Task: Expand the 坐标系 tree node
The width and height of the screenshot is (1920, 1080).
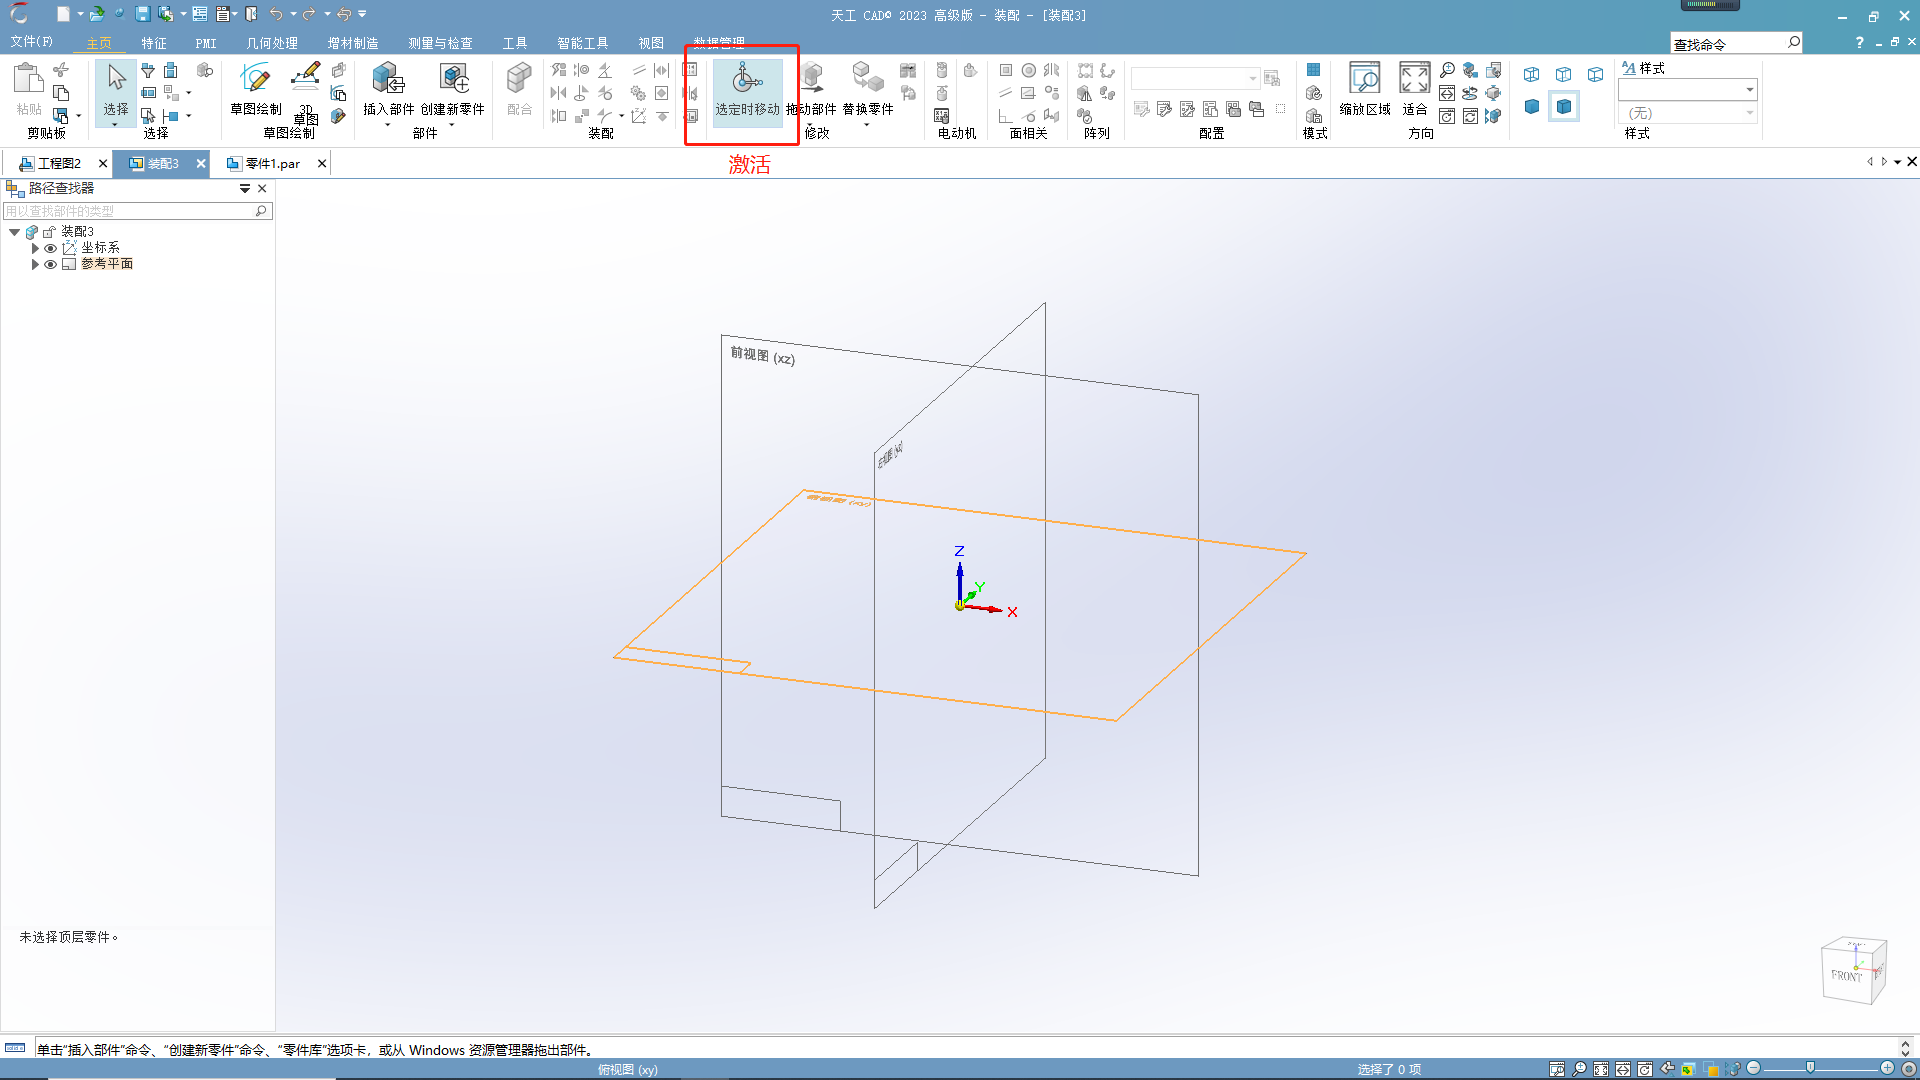Action: (x=35, y=248)
